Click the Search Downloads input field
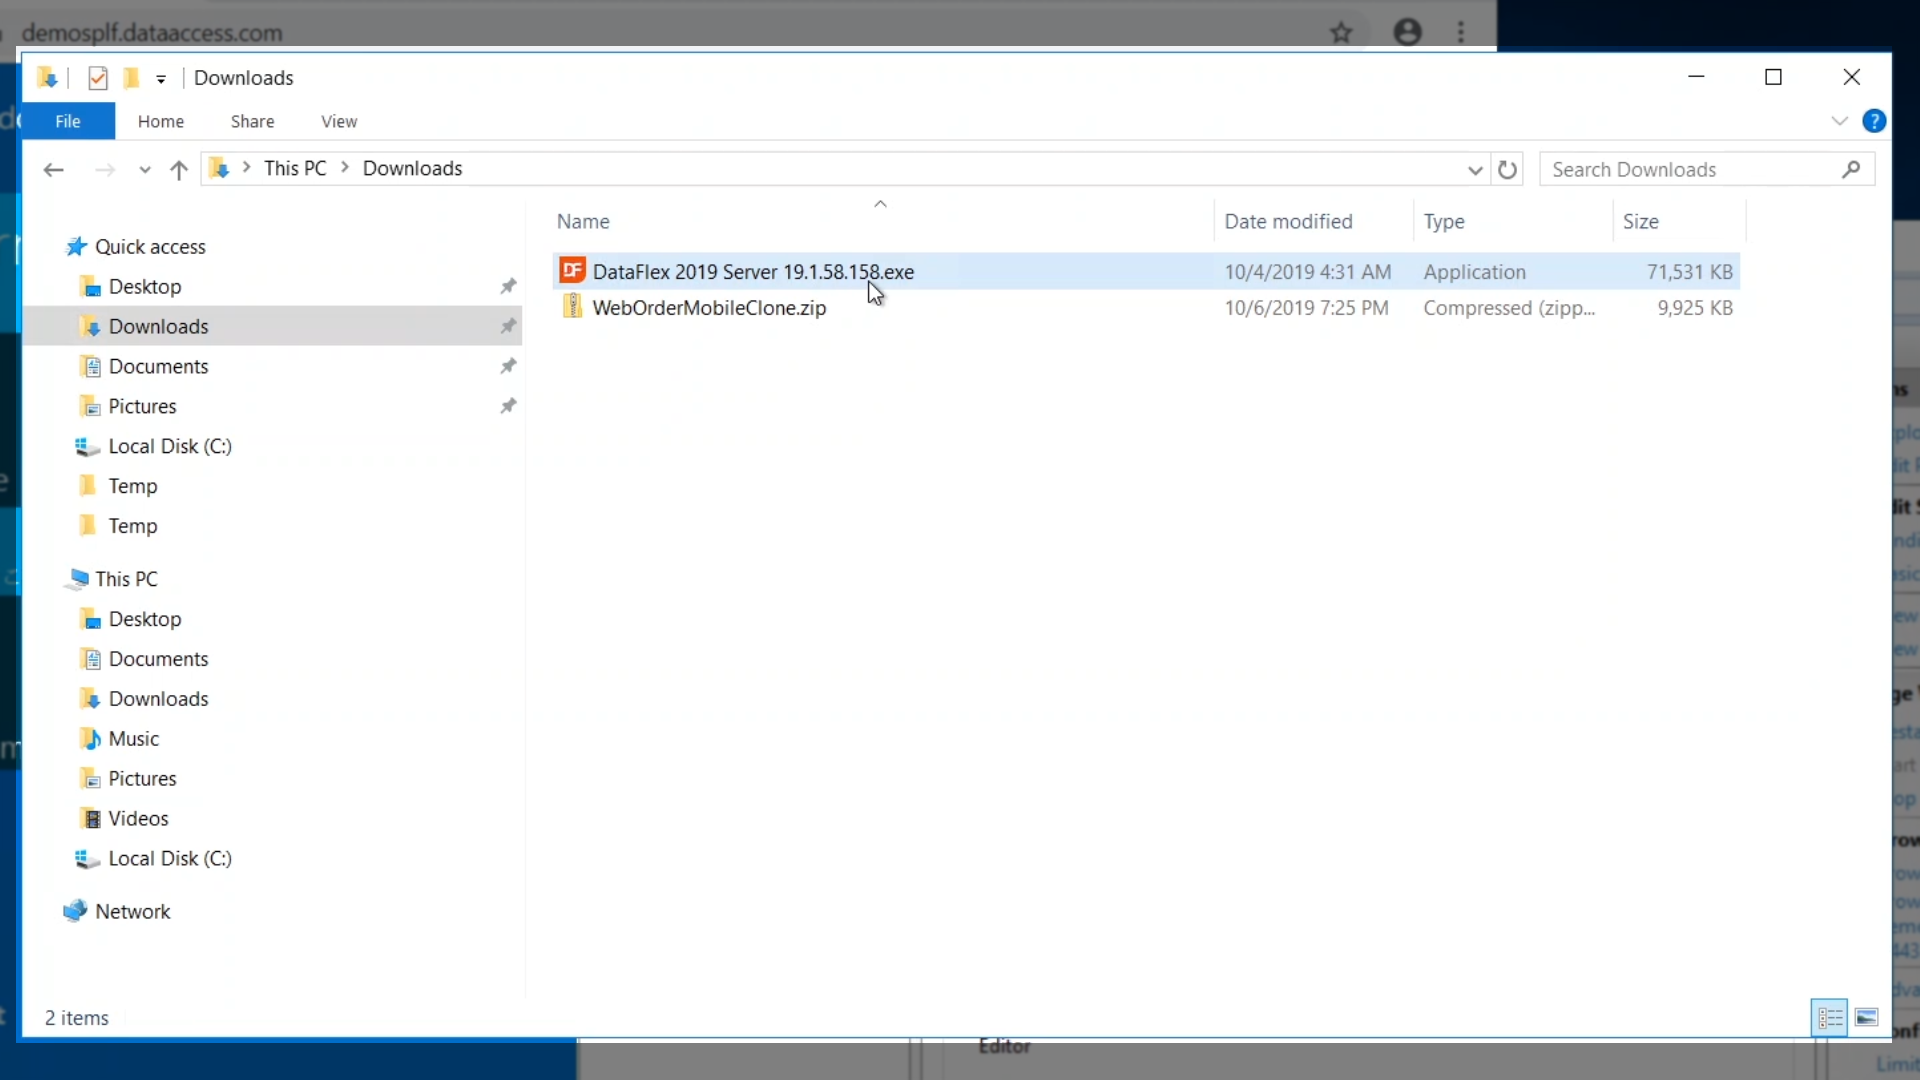This screenshot has height=1080, width=1920. click(x=1690, y=169)
